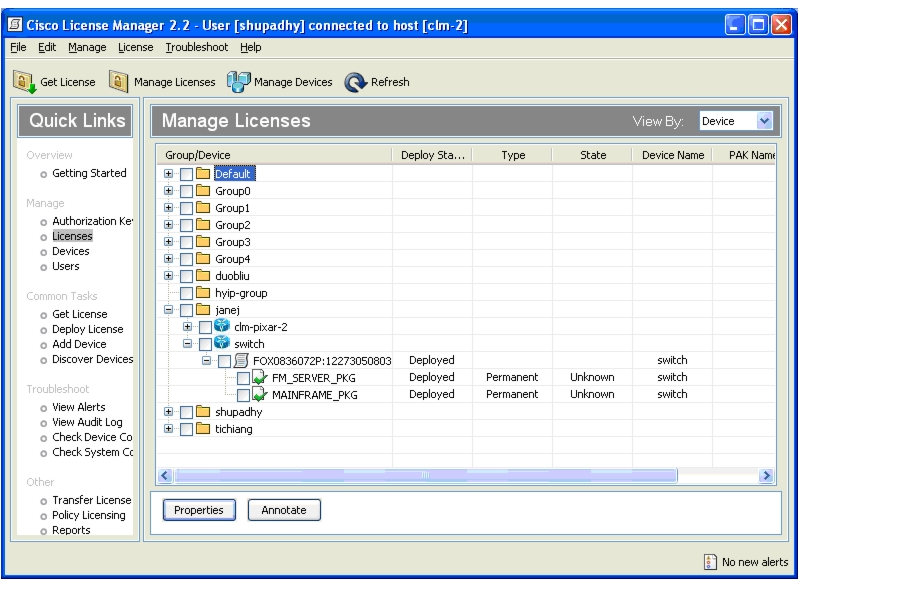Screen dimensions: 900x594
Task: Click the Cisco License Manager title bar icon
Action: 15,25
